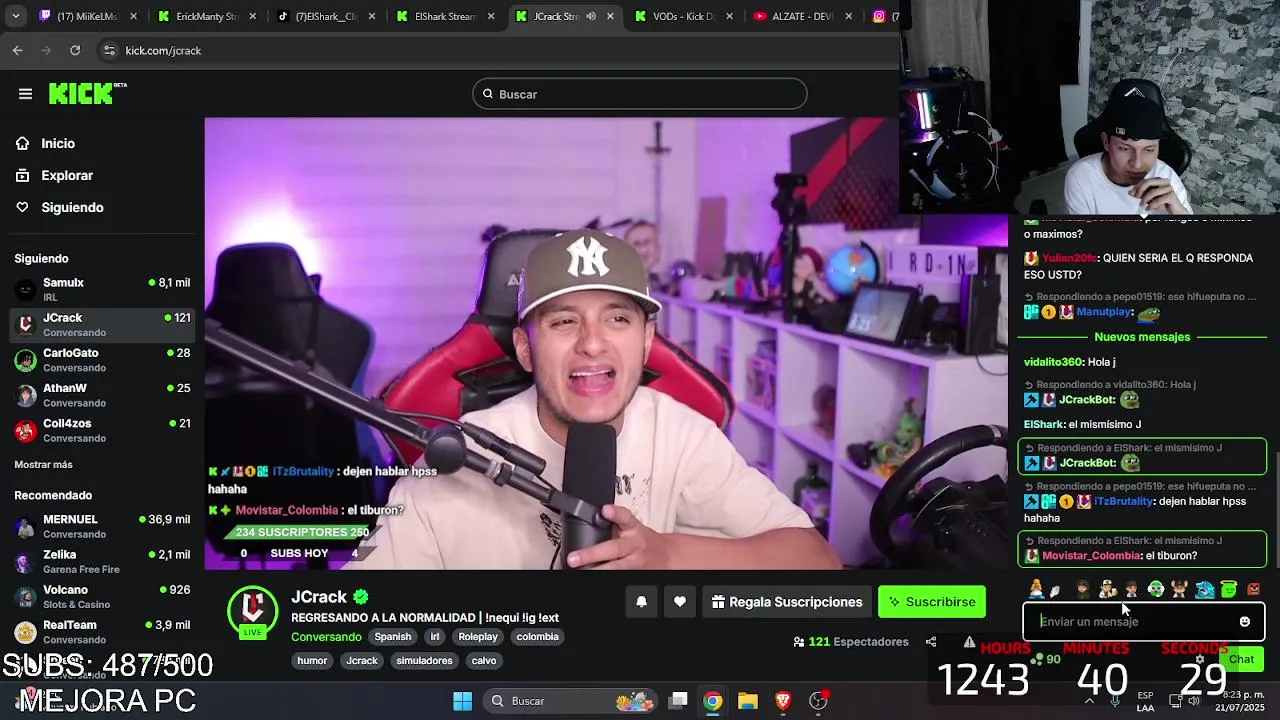Switch to the ElShark_Clips TikTok tab
Viewport: 1280px width, 720px height.
tap(325, 16)
